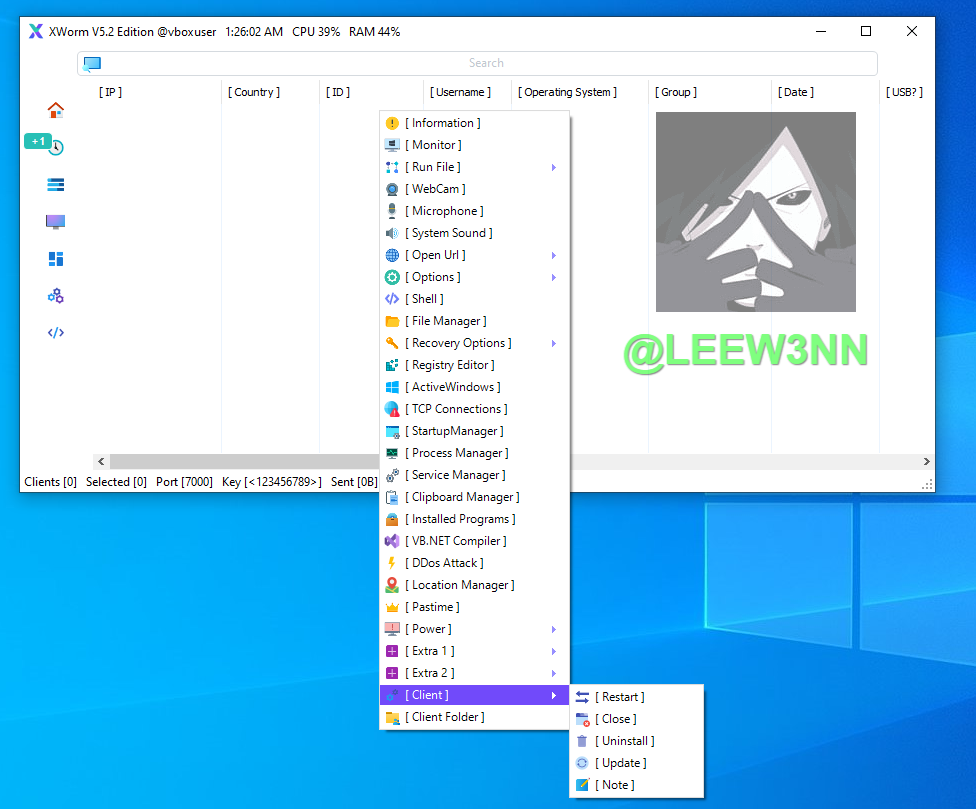Open the clock icon with +1 badge

(56, 147)
